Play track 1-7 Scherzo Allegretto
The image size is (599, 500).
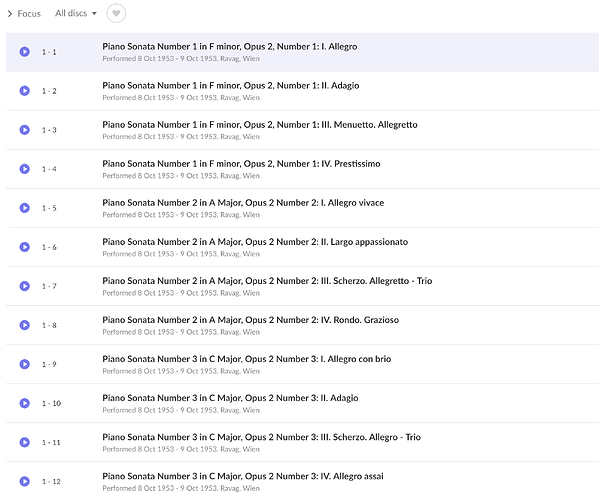24,286
